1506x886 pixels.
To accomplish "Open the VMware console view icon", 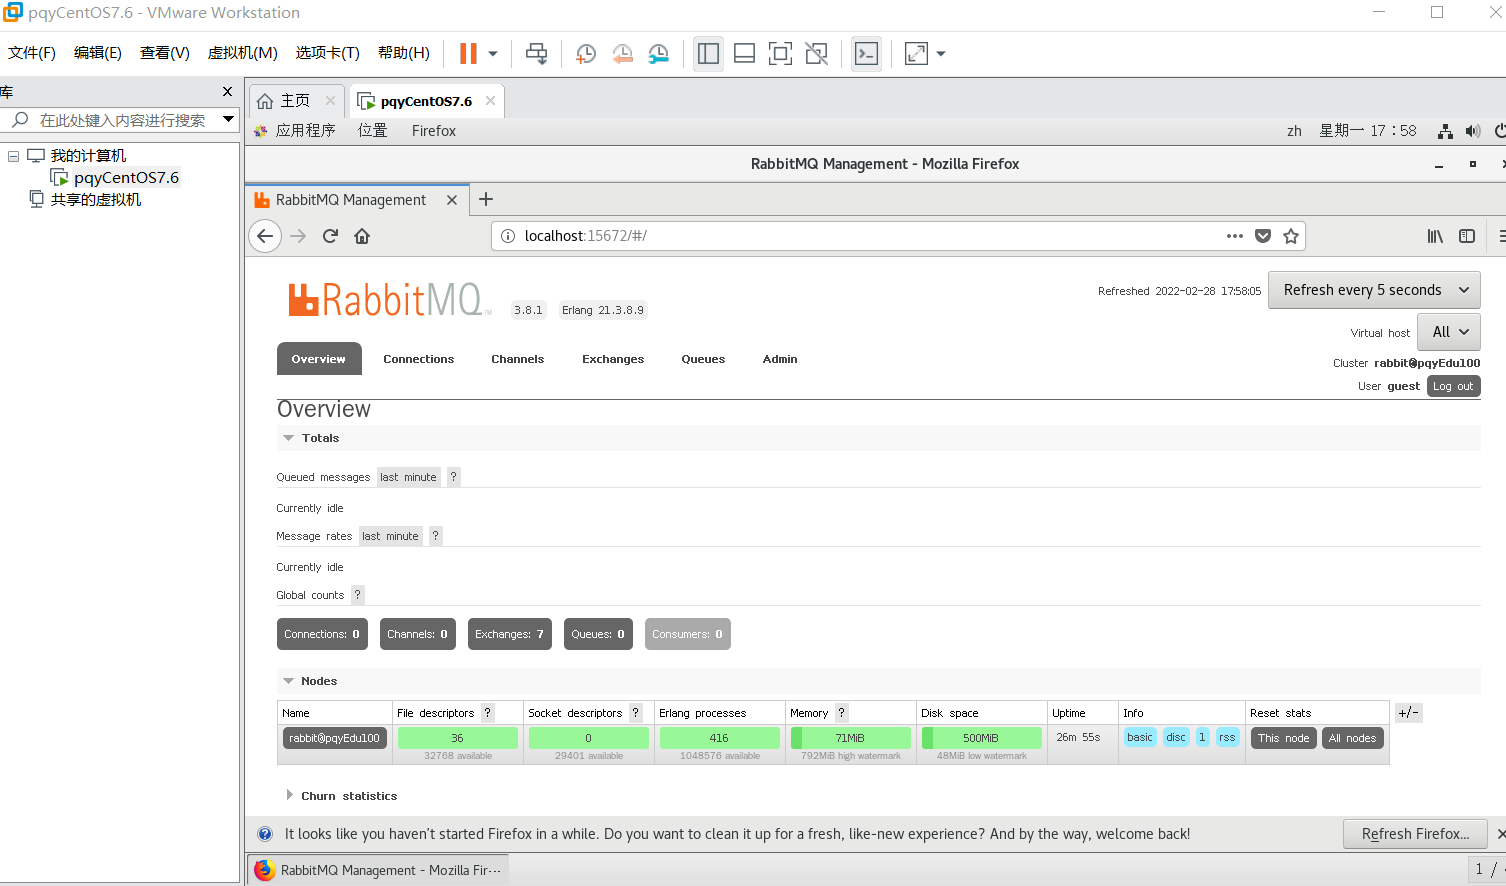I will pyautogui.click(x=866, y=54).
